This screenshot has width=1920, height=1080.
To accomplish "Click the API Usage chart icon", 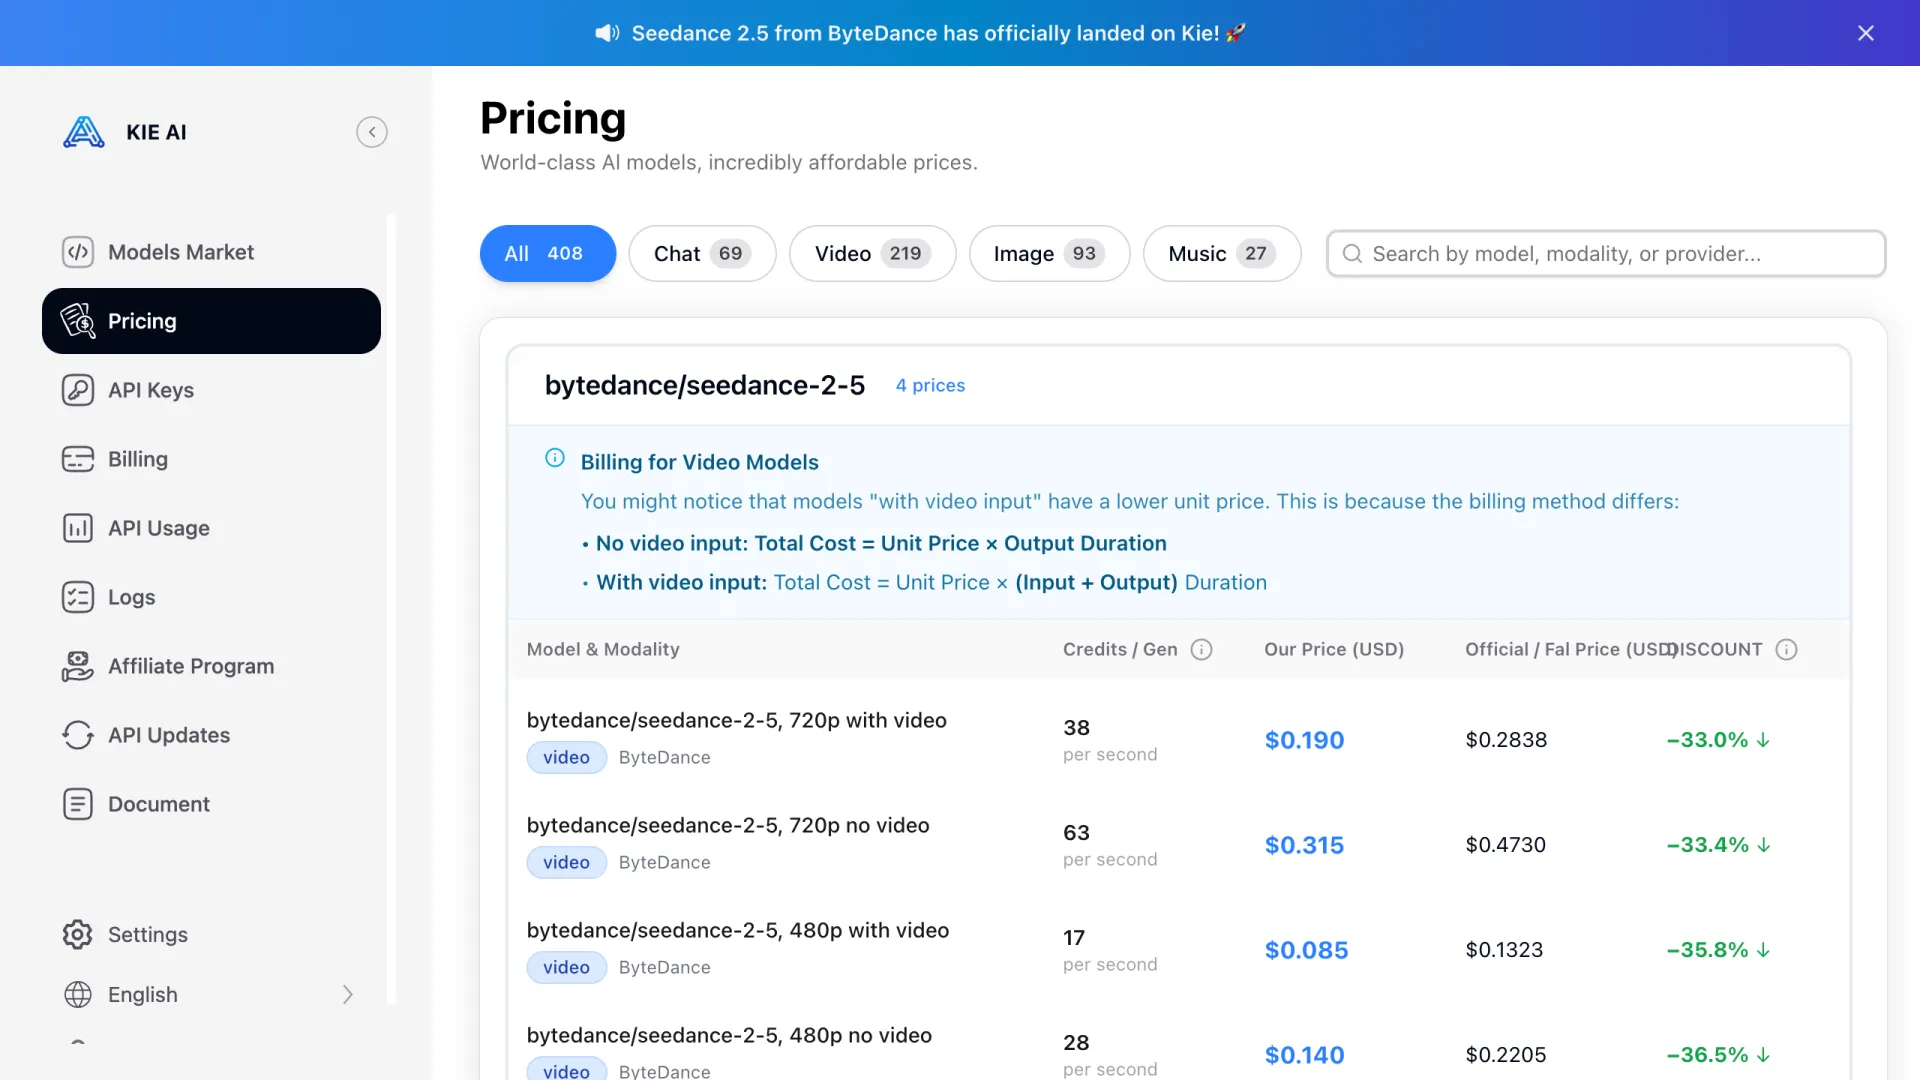I will tap(78, 528).
